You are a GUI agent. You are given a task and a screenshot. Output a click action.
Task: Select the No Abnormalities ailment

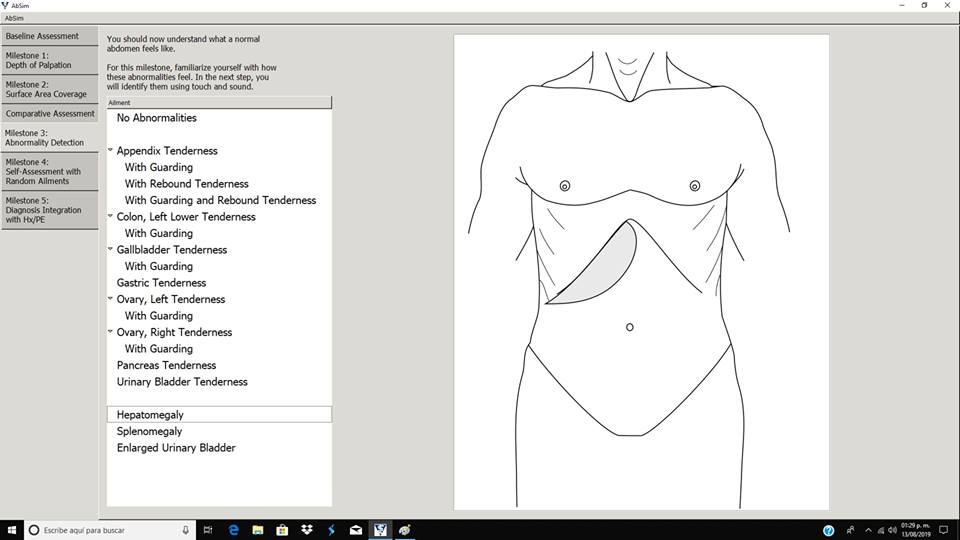point(157,118)
